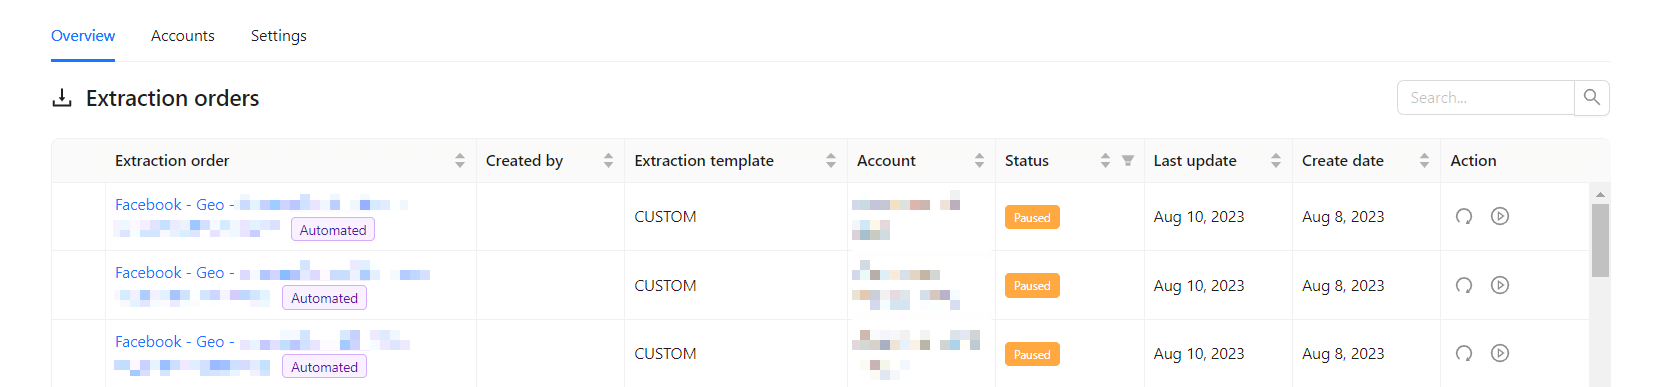The image size is (1654, 387).
Task: Click the download icon beside Extraction orders
Action: [62, 98]
